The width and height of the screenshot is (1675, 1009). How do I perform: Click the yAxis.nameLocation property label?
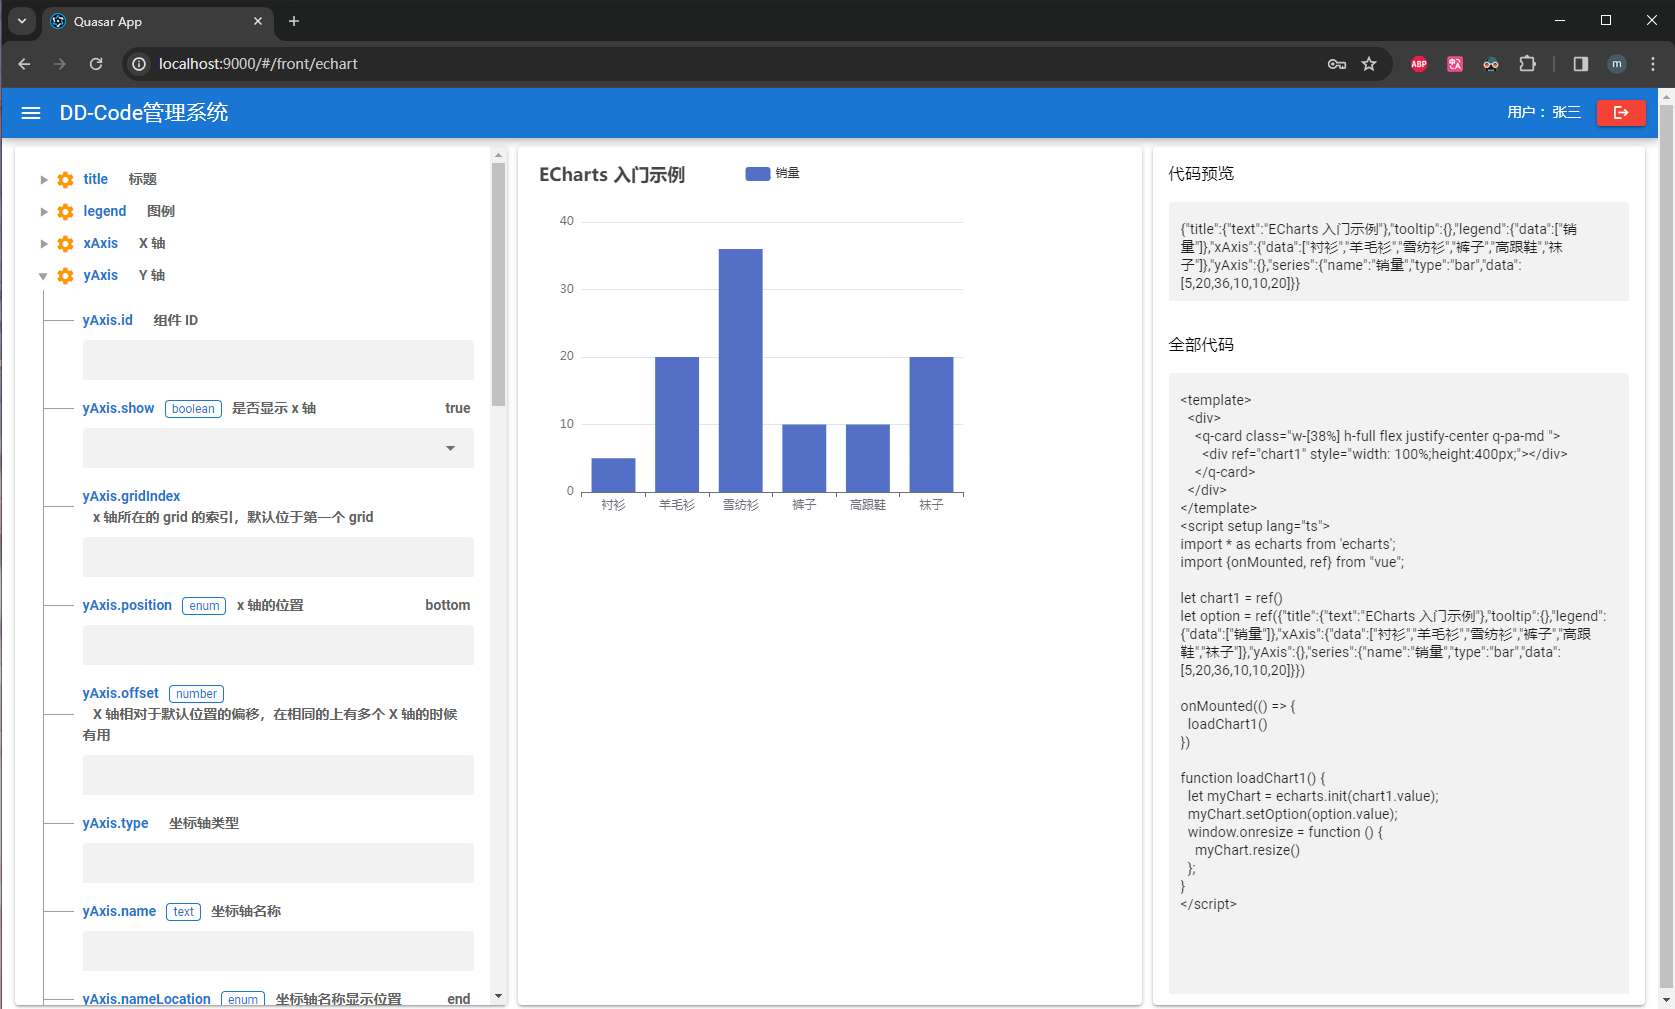point(146,999)
